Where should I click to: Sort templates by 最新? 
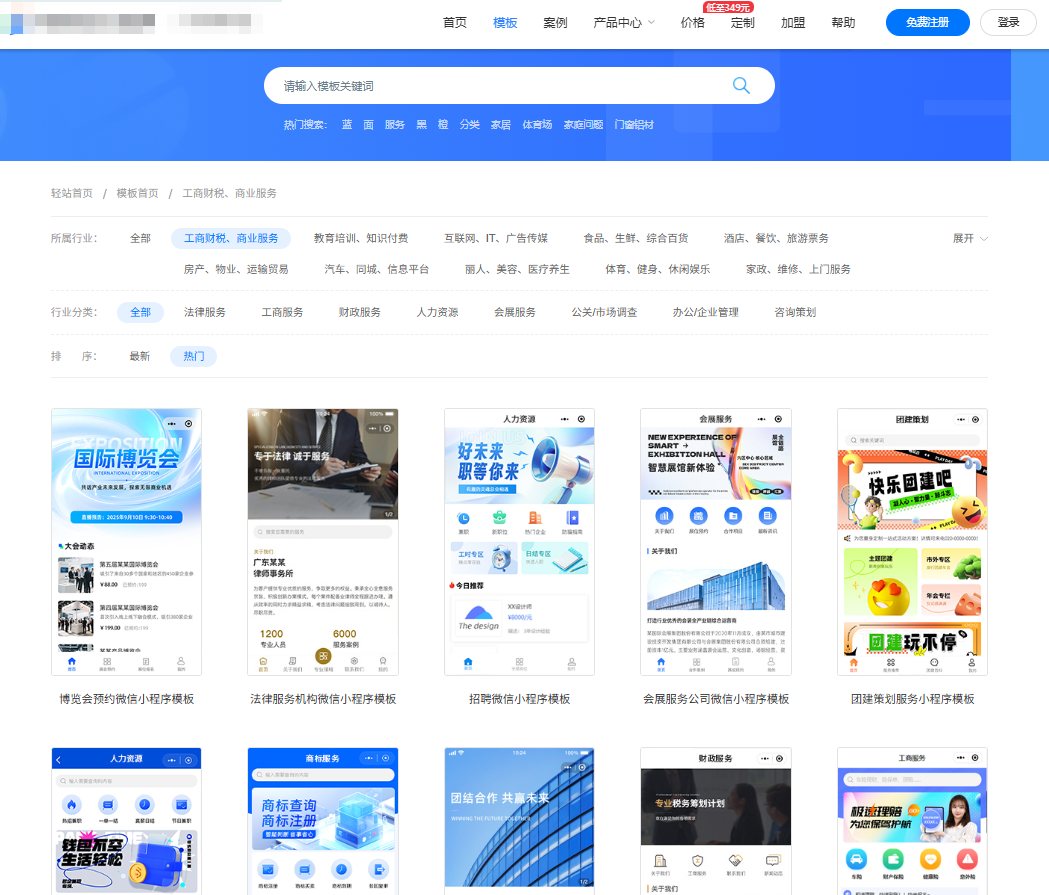[140, 357]
